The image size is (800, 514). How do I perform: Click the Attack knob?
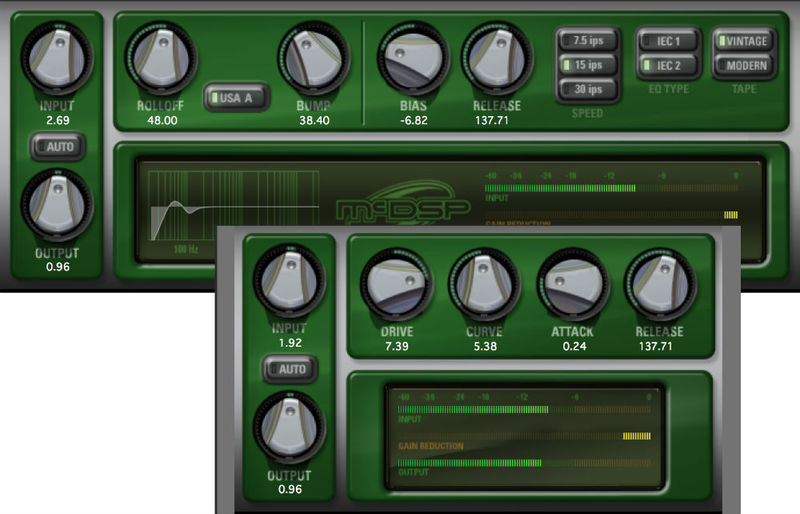pos(573,284)
